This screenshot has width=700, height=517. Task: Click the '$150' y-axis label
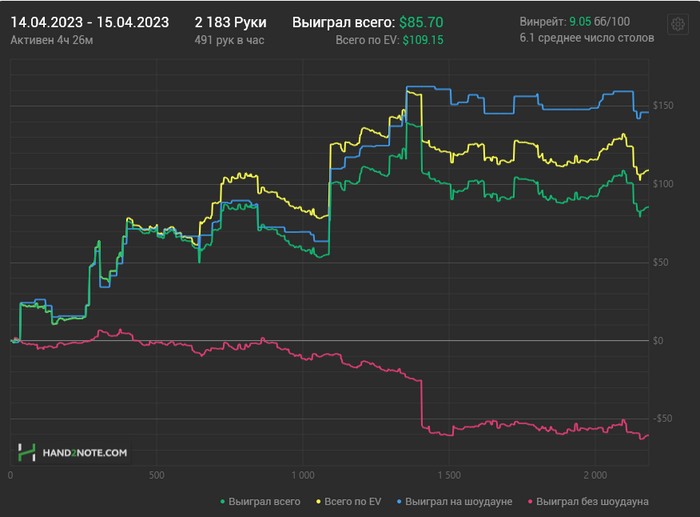[663, 106]
